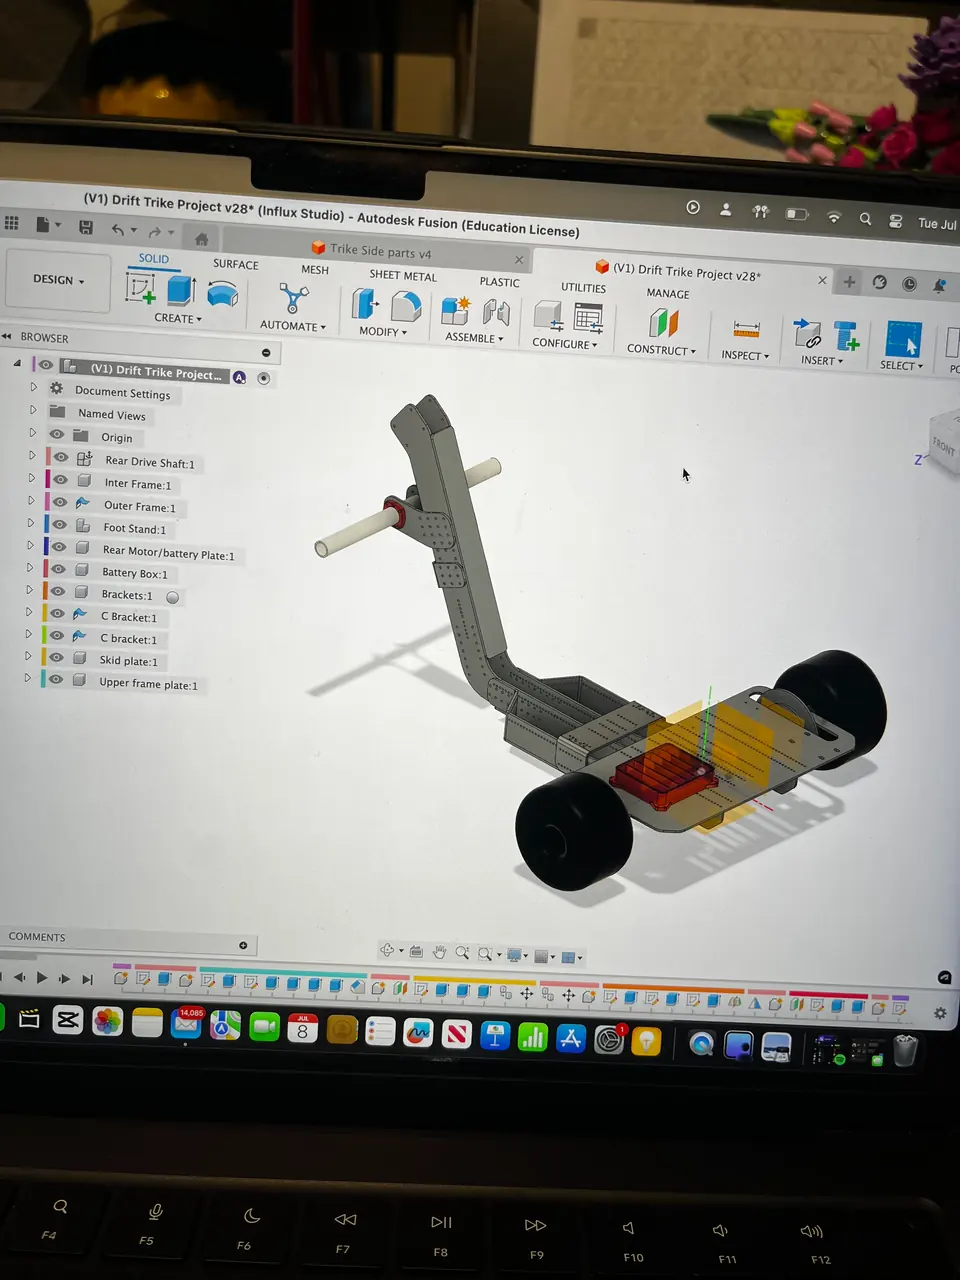Switch to the PLASTIC ribbon tab
Viewport: 960px width, 1280px height.
click(x=499, y=283)
